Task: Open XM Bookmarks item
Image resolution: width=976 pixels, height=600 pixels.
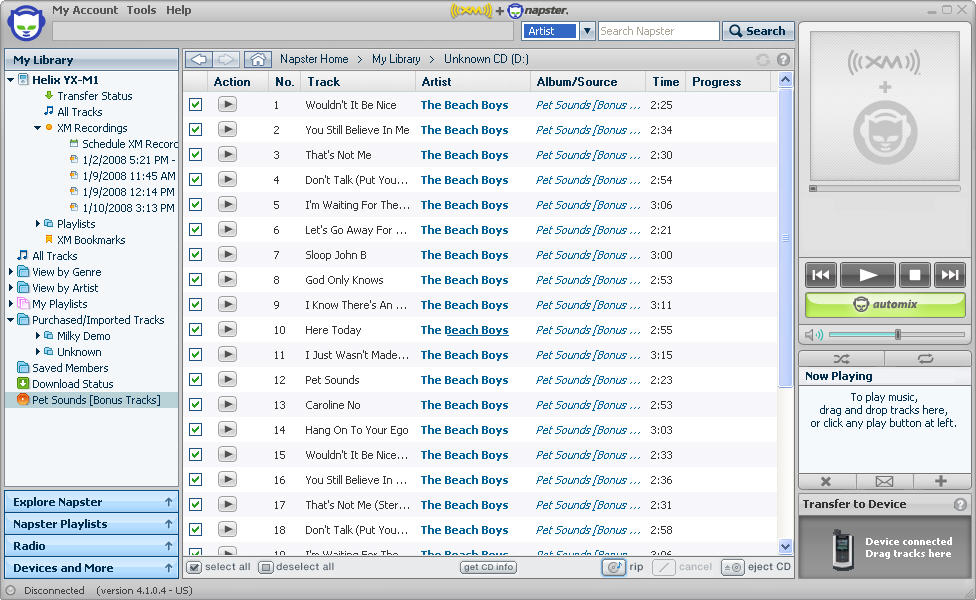Action: point(91,240)
